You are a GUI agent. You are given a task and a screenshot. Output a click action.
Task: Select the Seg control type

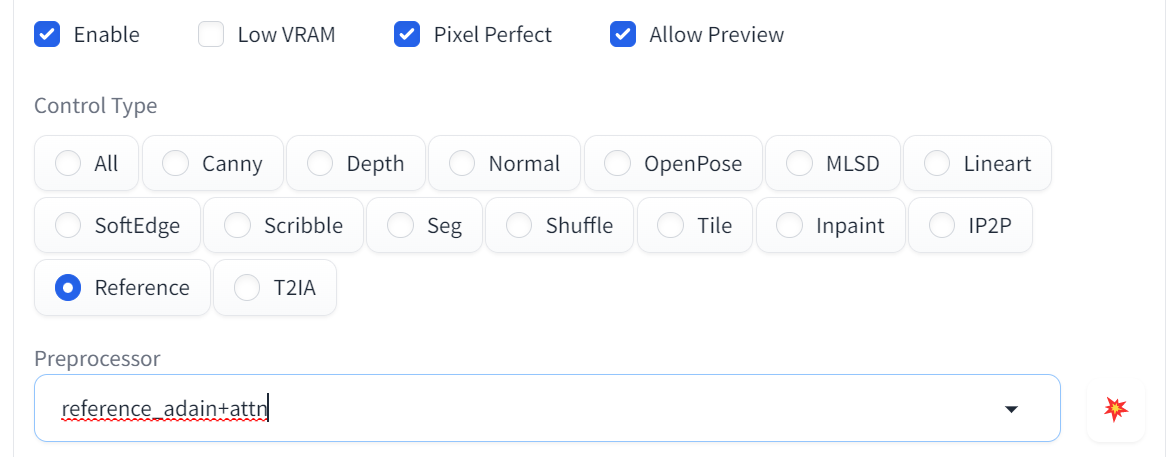point(400,225)
